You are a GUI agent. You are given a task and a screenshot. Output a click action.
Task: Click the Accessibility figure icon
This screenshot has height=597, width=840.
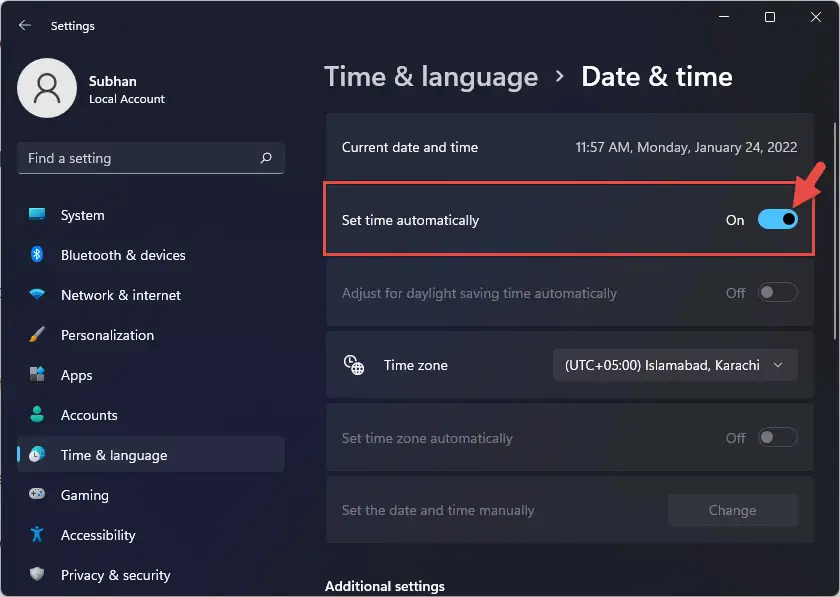pos(37,534)
